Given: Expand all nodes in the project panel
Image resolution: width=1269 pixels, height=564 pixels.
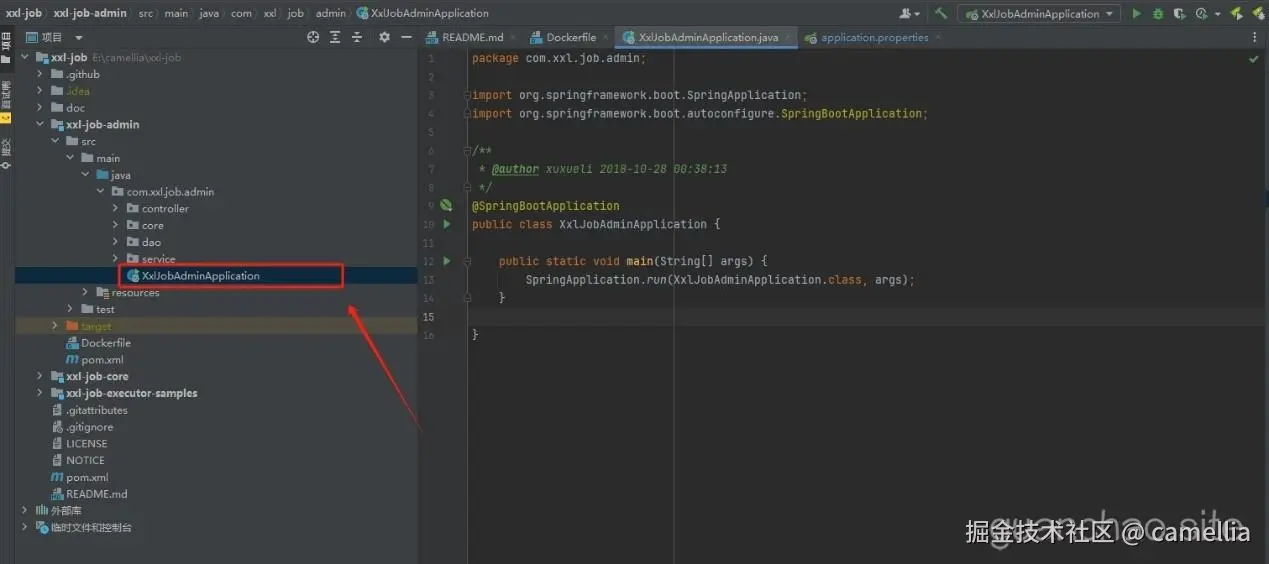Looking at the screenshot, I should click(335, 37).
